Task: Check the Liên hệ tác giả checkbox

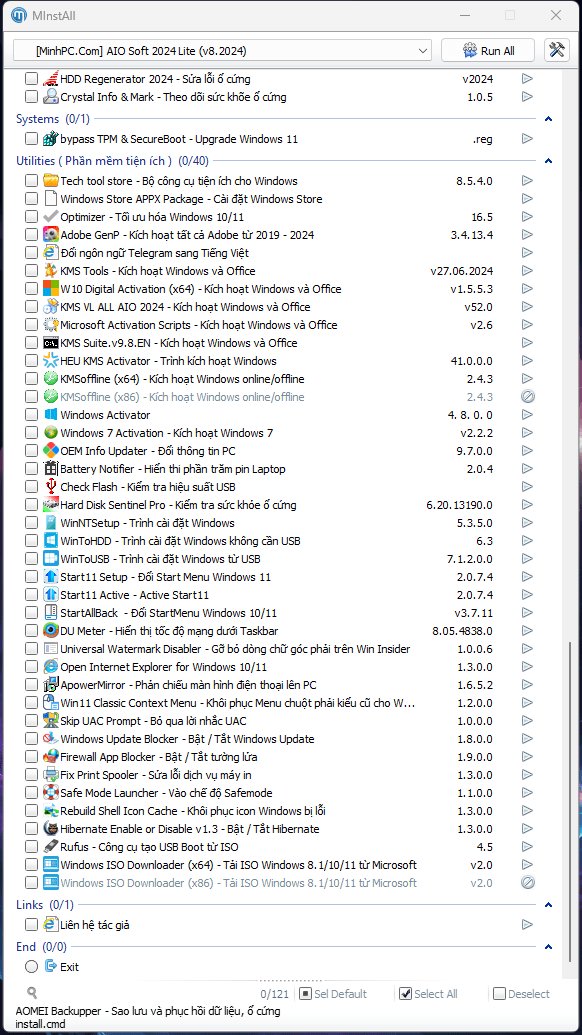Action: click(31, 925)
